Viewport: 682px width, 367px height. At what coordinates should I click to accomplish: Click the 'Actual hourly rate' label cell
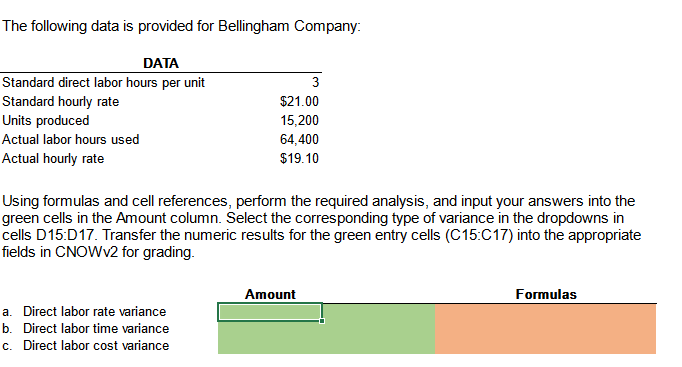(53, 158)
